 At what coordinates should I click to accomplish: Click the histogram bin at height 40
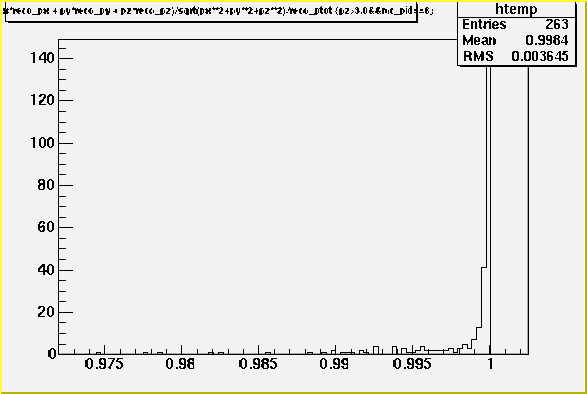(x=484, y=310)
